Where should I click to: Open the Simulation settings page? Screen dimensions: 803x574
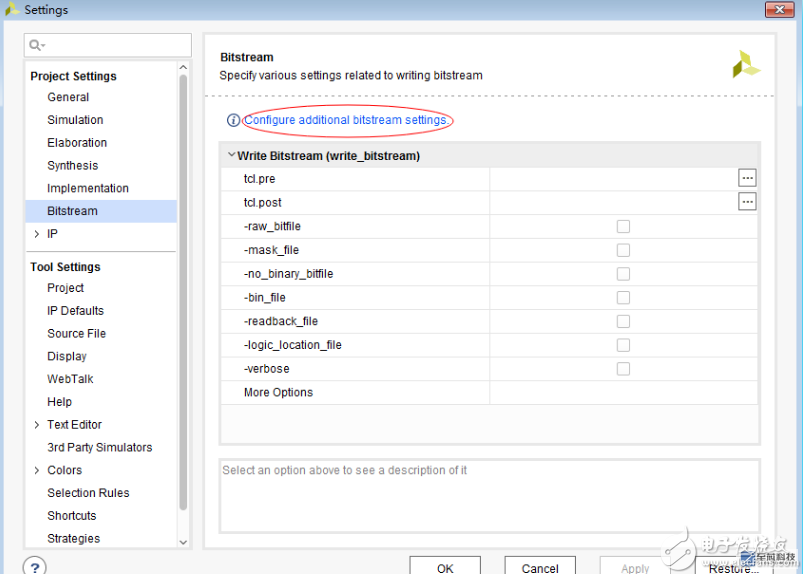point(75,120)
